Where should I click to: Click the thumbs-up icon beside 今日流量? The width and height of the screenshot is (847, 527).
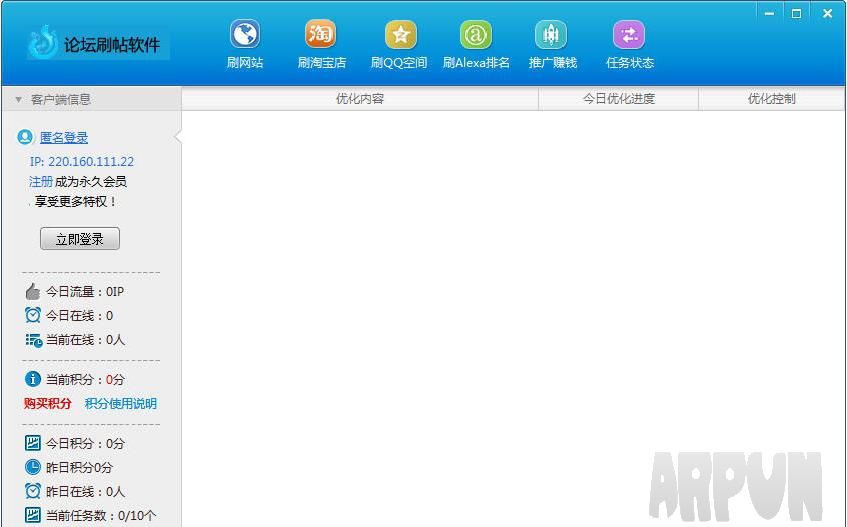click(x=32, y=291)
